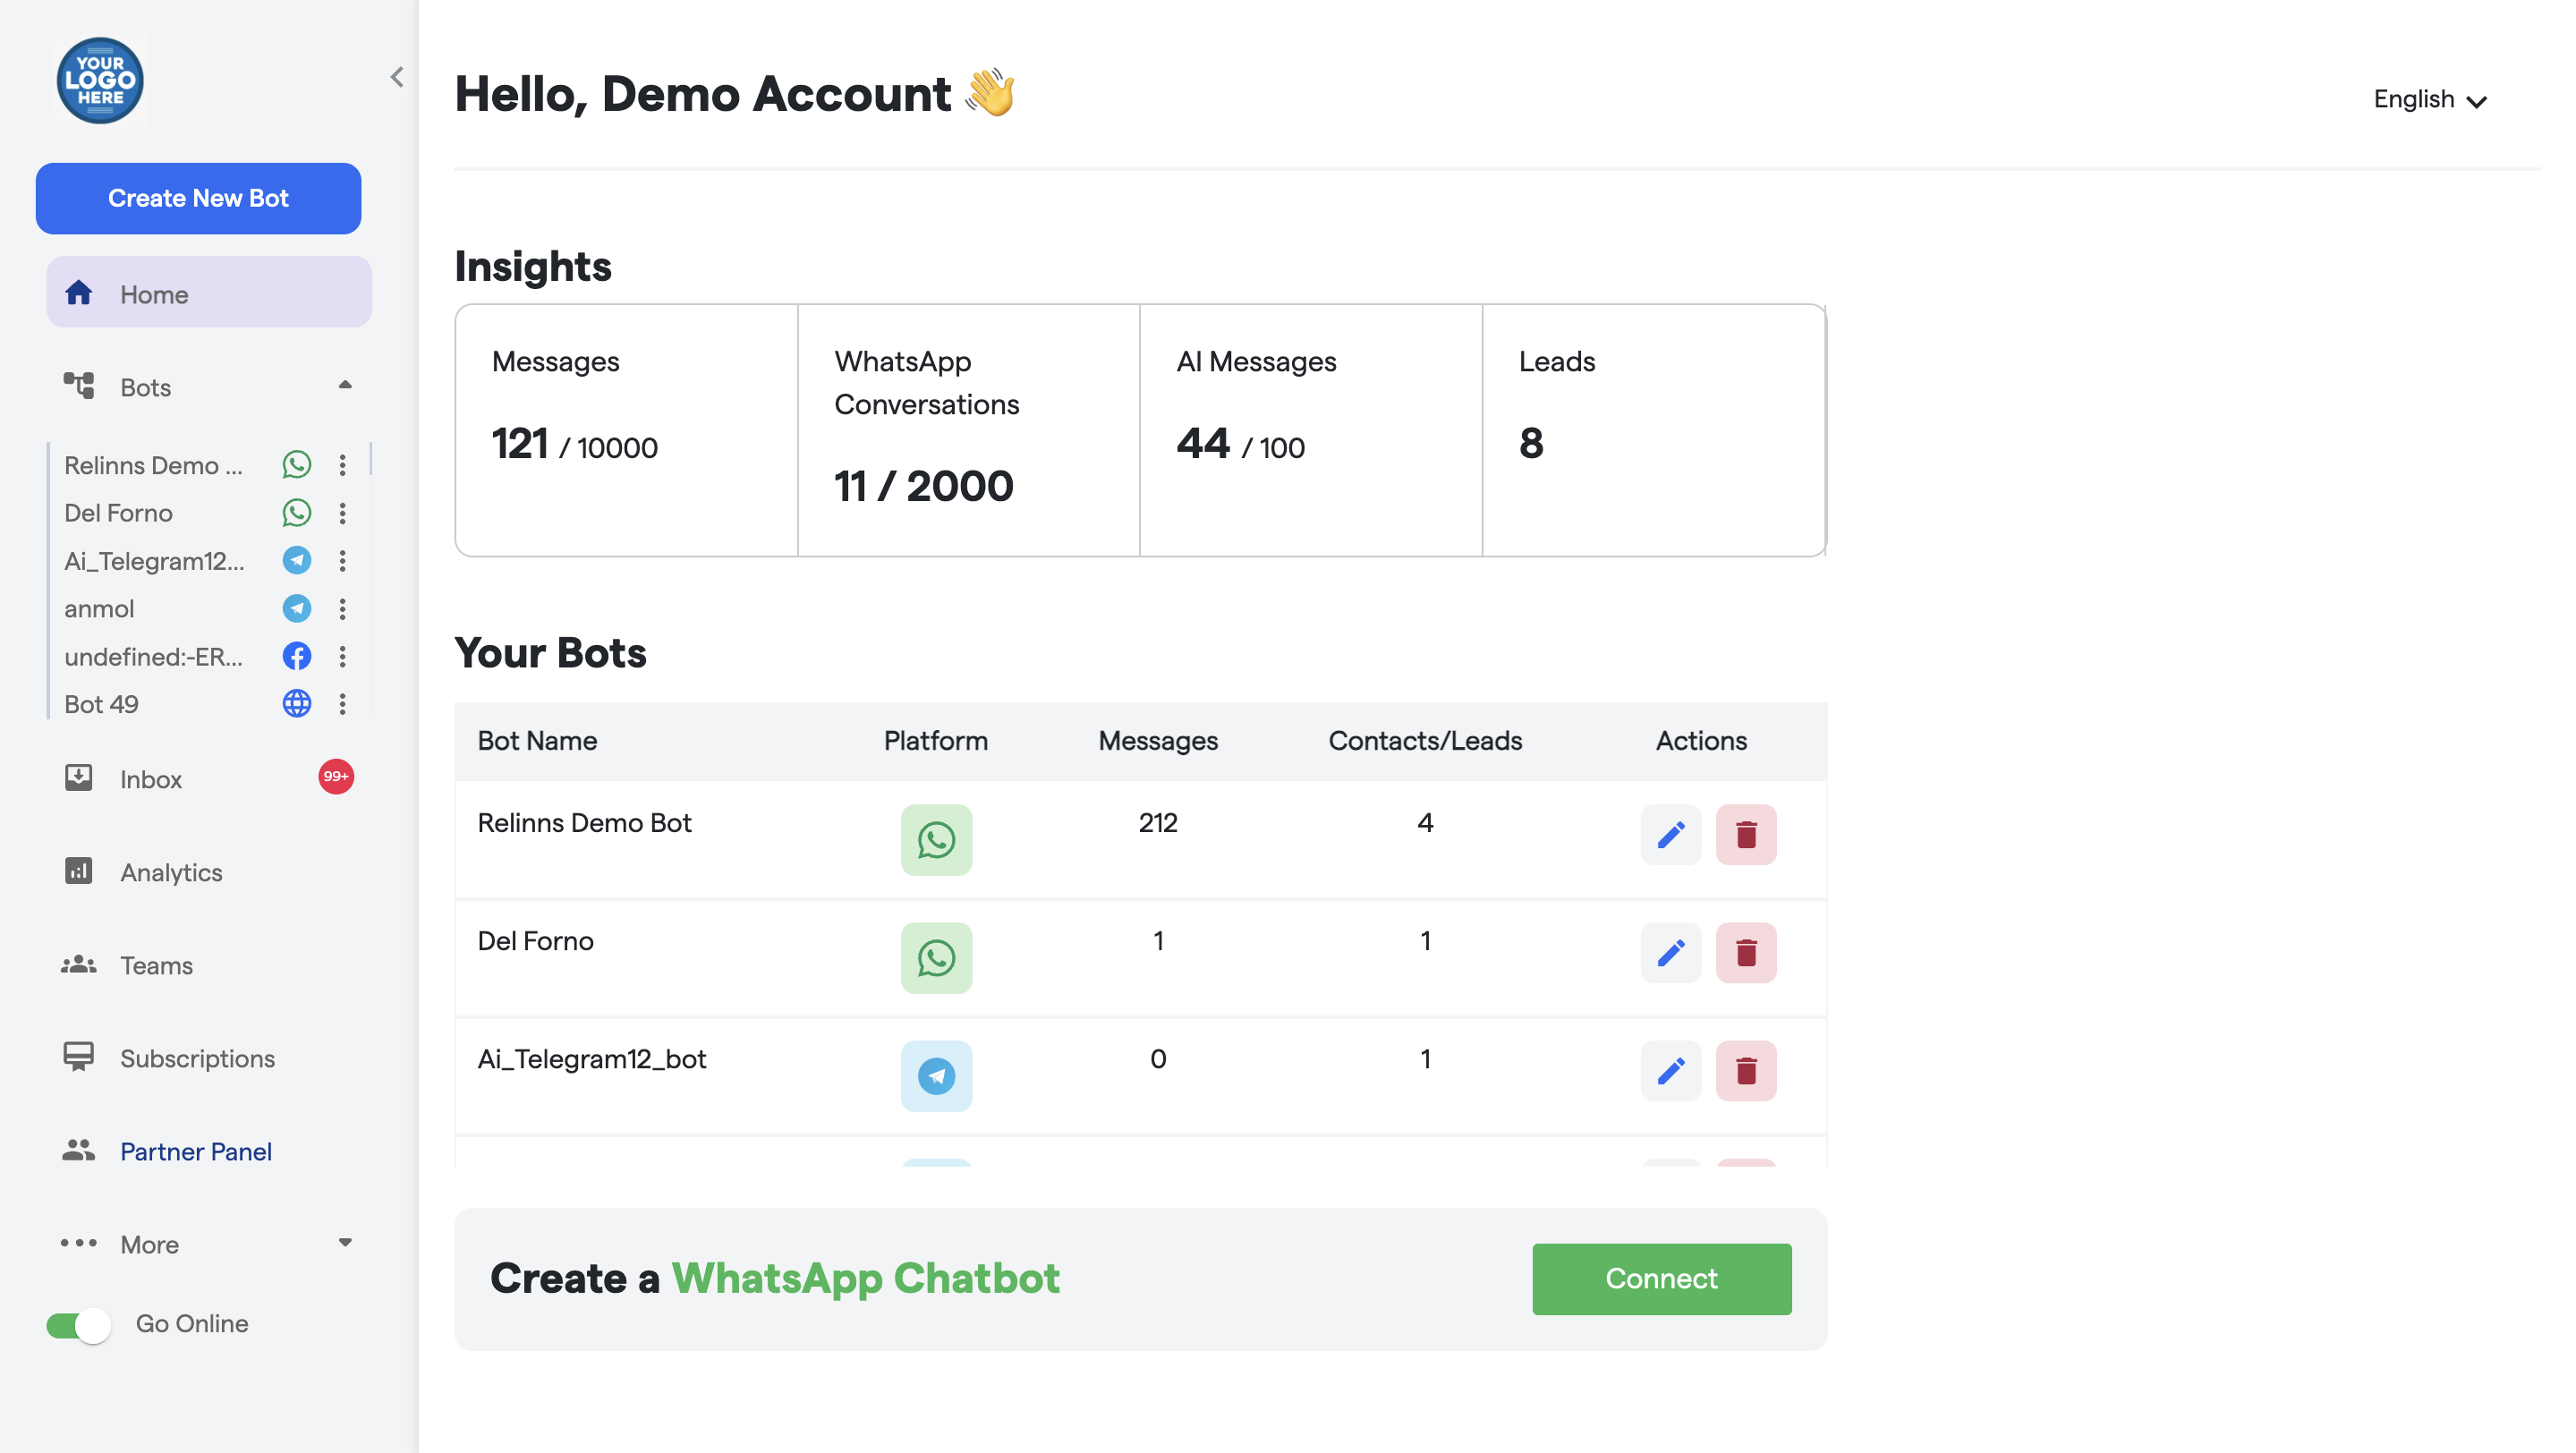Toggle the Go Online switch
Image resolution: width=2576 pixels, height=1453 pixels.
pyautogui.click(x=79, y=1325)
